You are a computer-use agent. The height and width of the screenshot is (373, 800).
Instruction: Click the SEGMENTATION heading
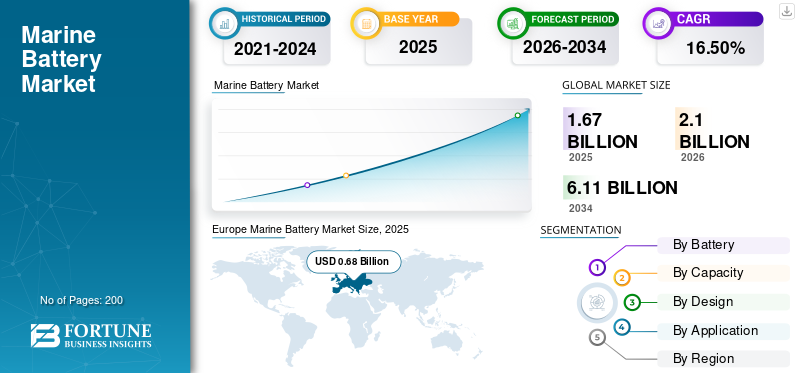581,230
